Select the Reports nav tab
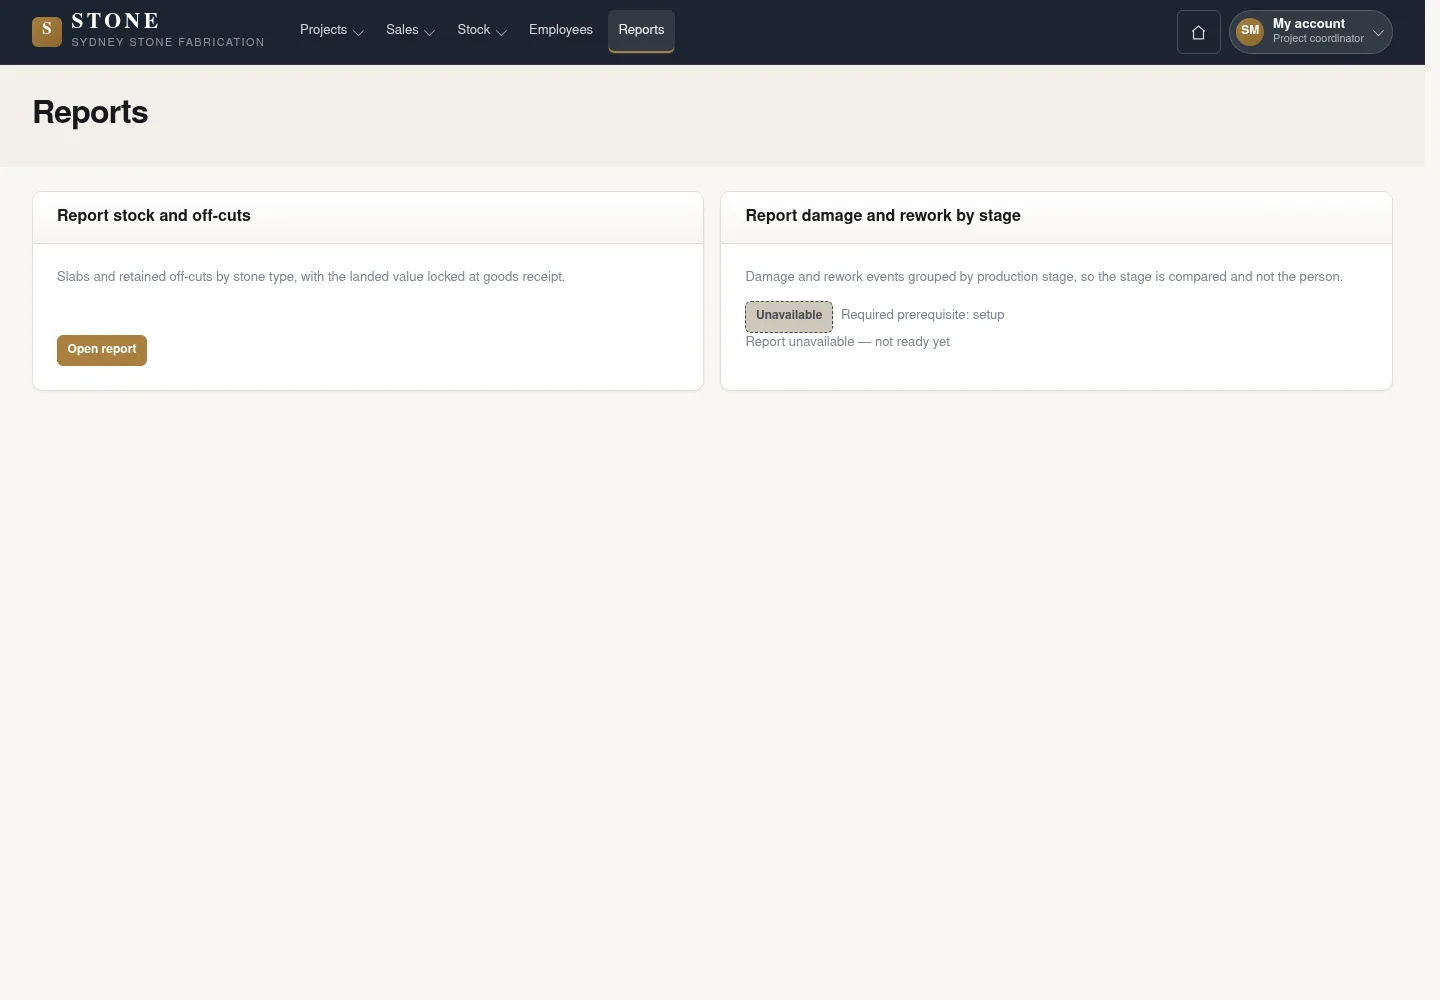 [x=641, y=31]
